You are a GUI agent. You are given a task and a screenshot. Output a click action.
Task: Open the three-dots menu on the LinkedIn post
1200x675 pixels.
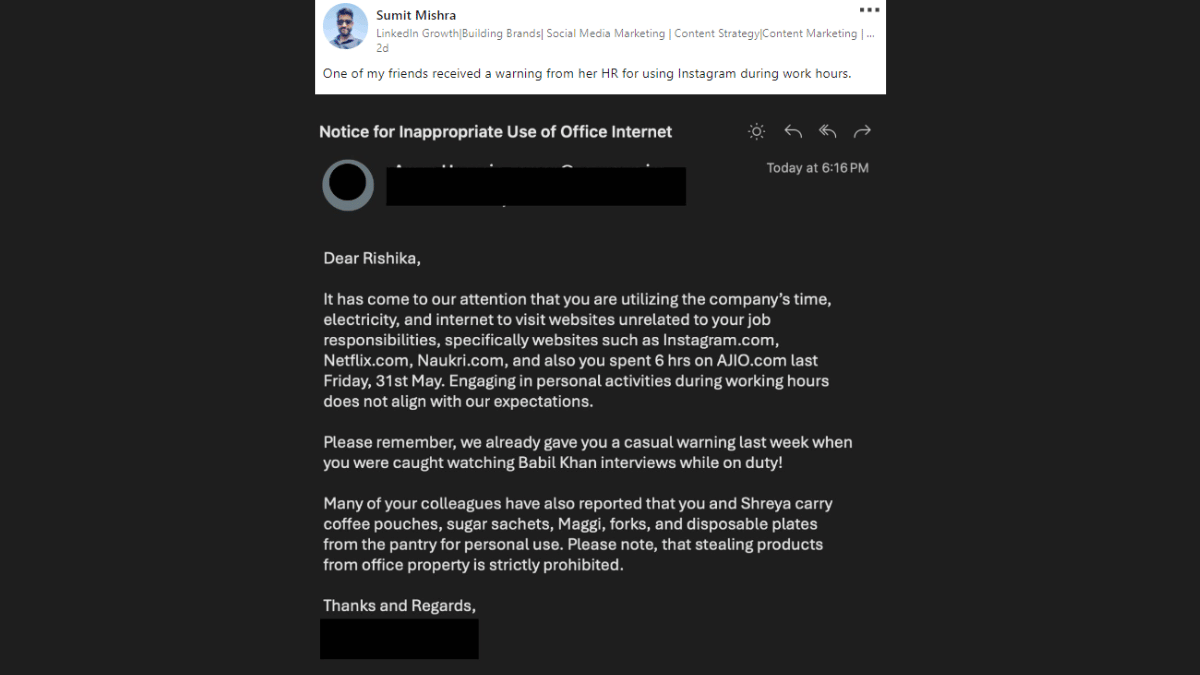click(x=869, y=10)
